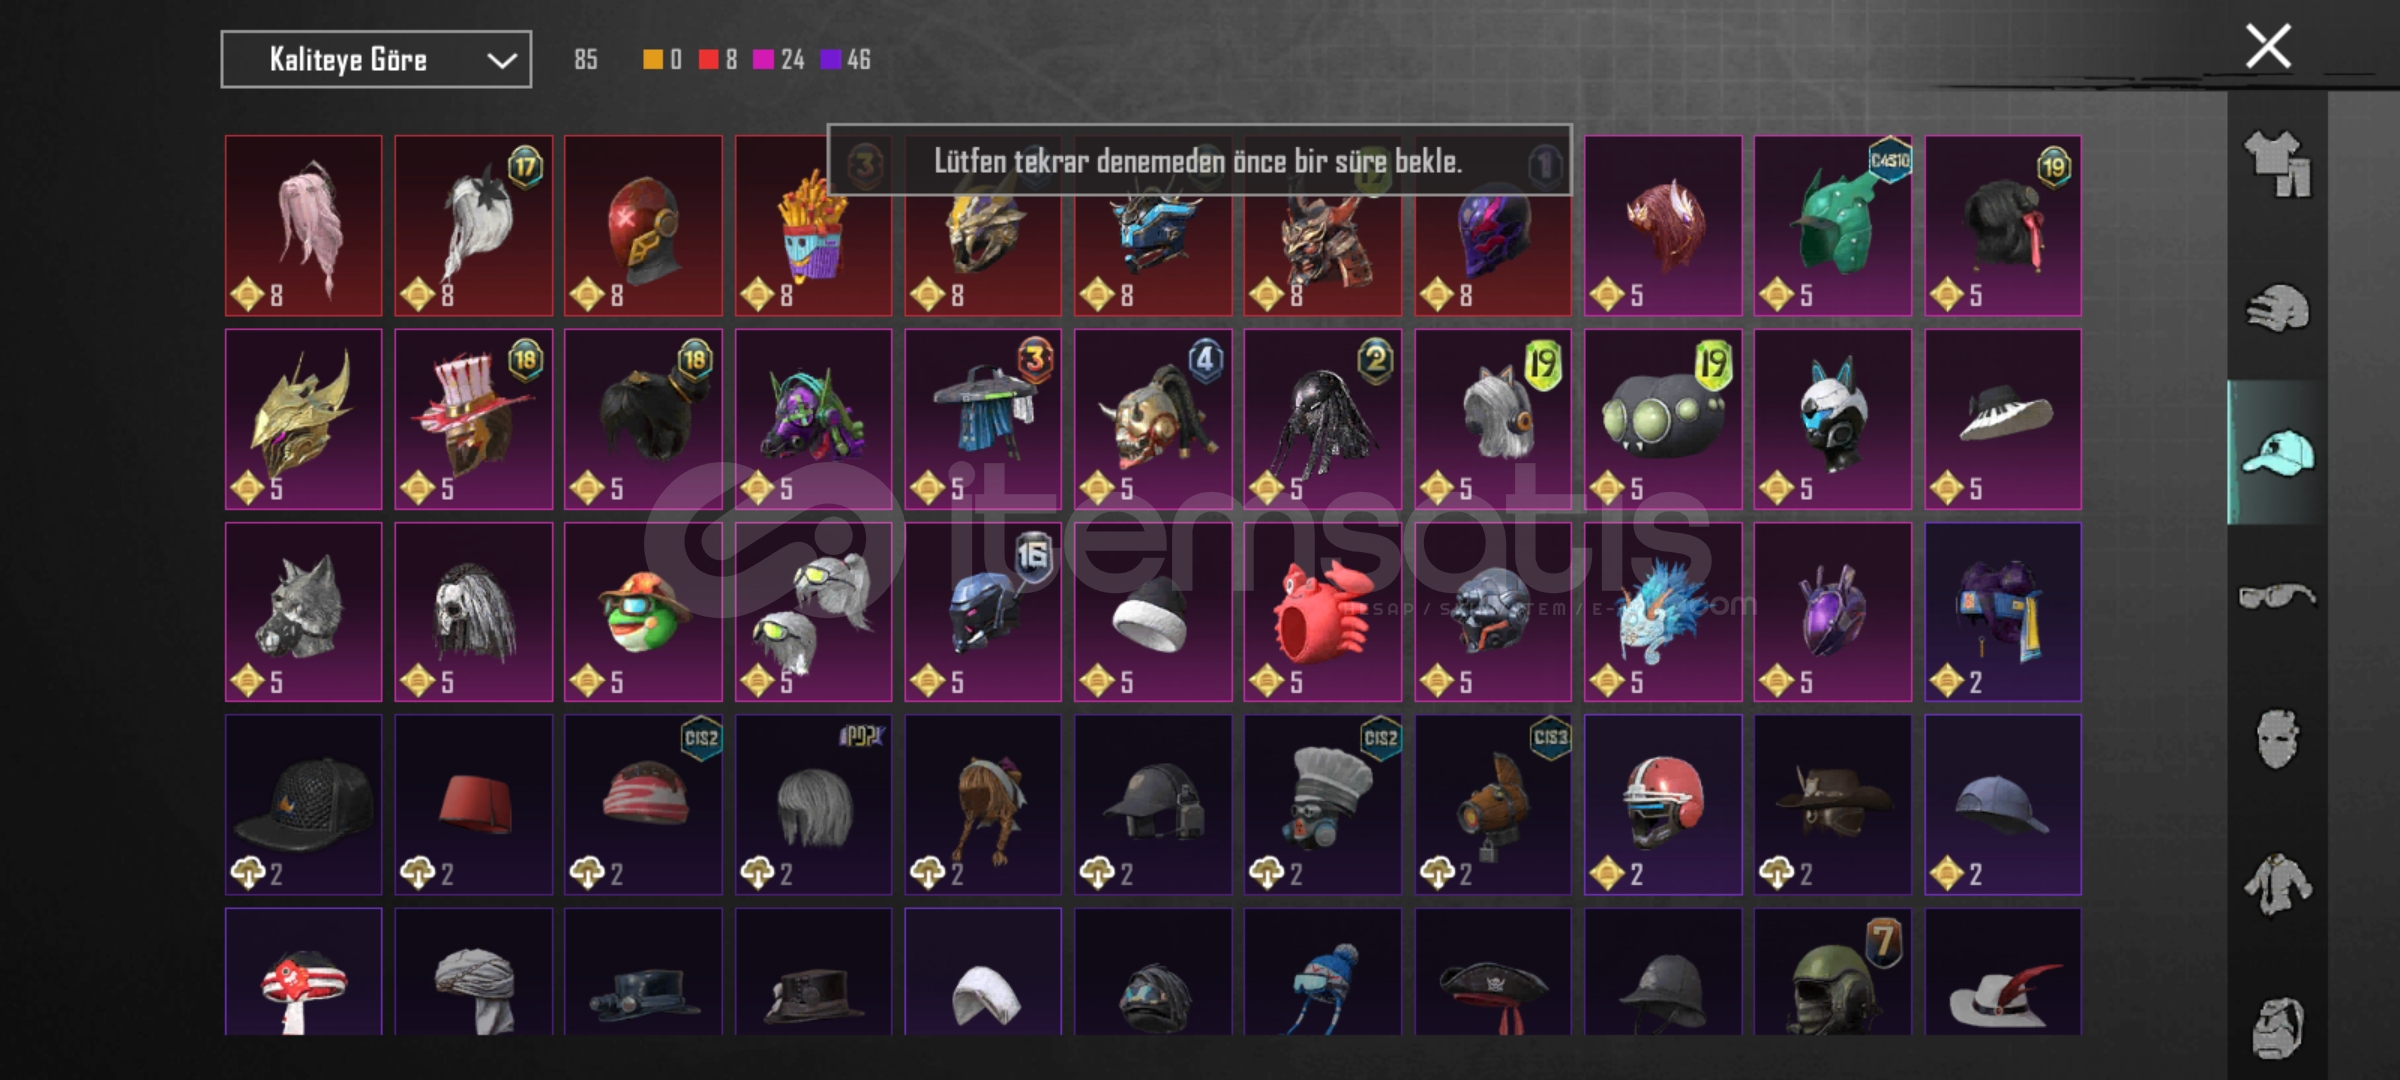Choose the grey wolf mask headgear

(303, 612)
